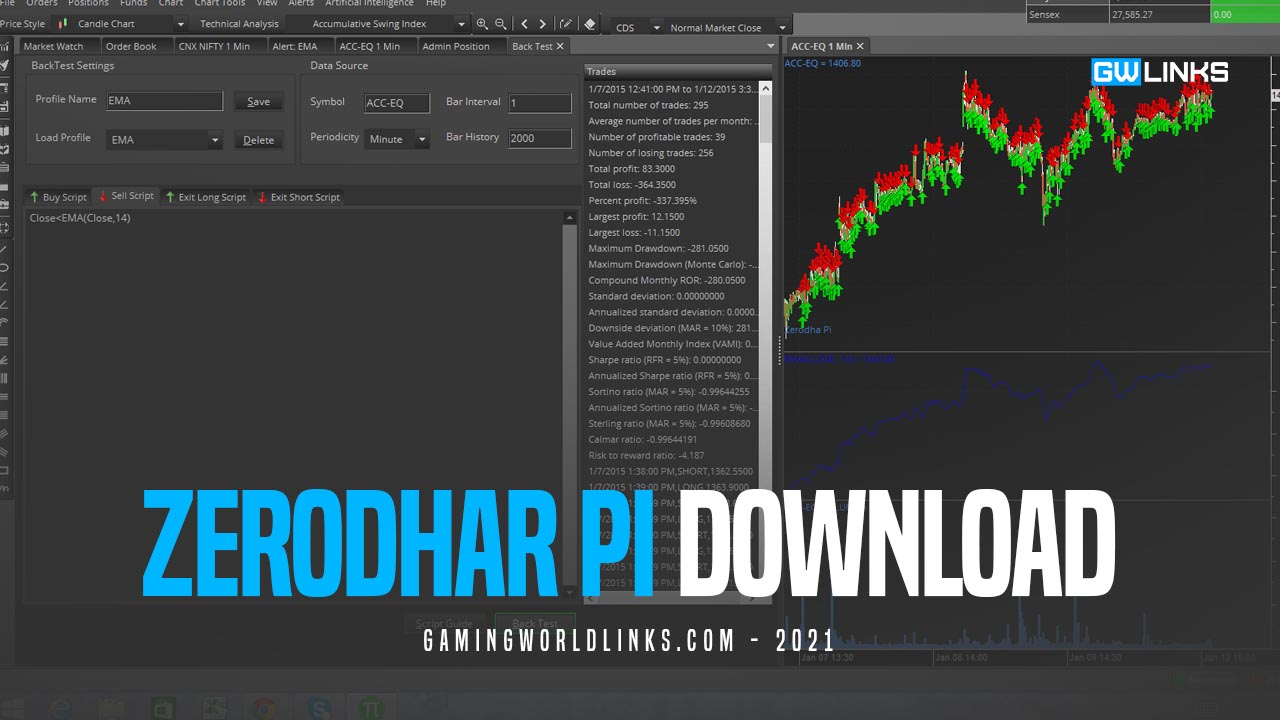The image size is (1280, 720).
Task: Pick the ellipse drawing tool in left sidebar
Action: (x=5, y=267)
